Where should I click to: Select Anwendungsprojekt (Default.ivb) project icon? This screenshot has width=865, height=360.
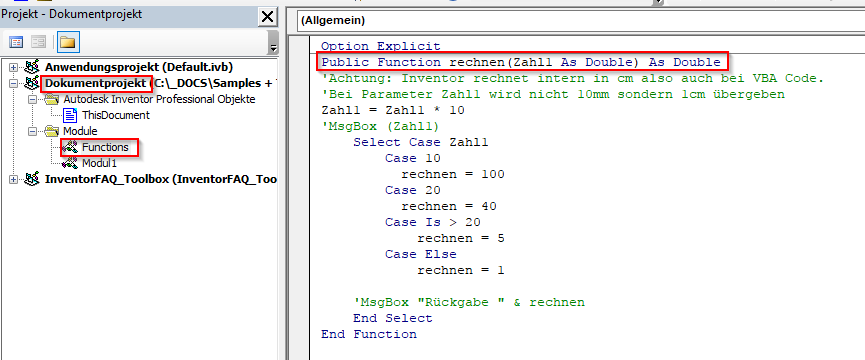(32, 68)
